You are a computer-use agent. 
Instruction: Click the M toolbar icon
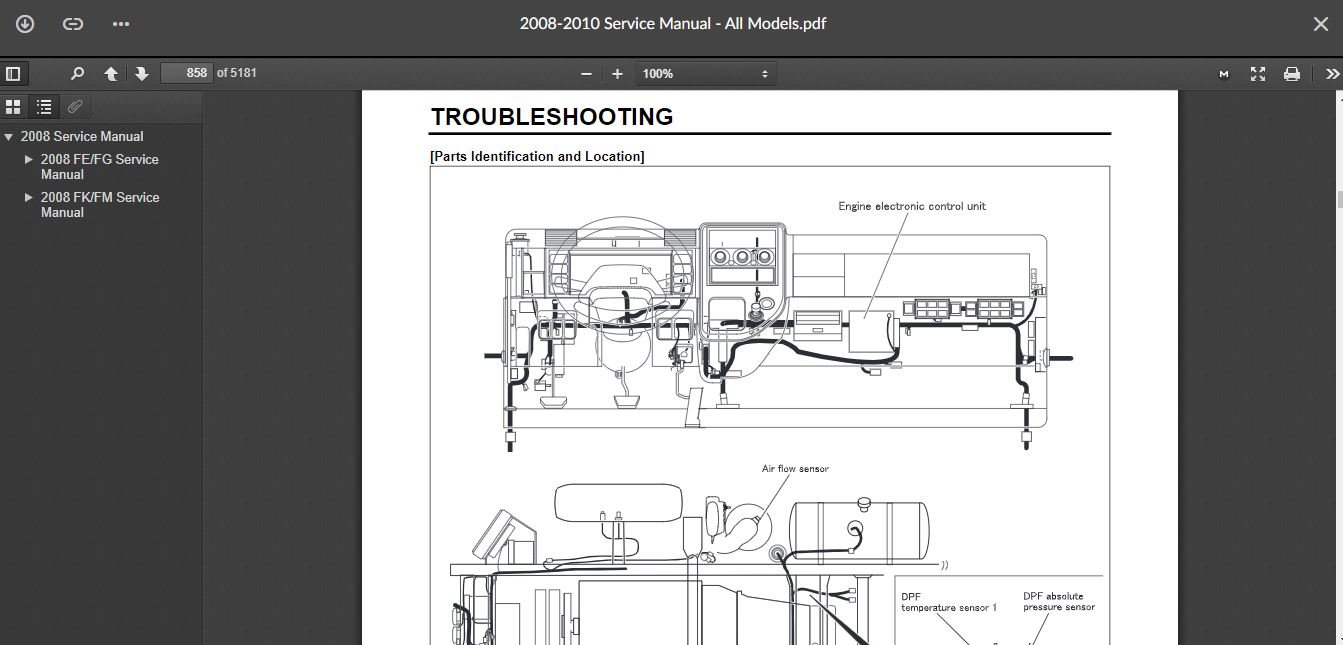click(1224, 74)
